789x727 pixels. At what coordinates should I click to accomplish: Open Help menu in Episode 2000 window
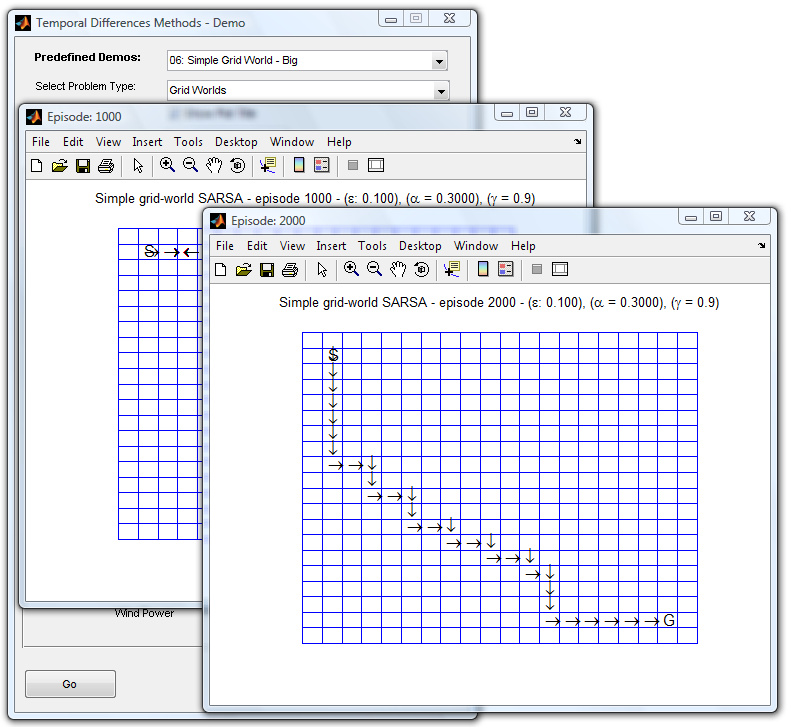click(x=523, y=246)
